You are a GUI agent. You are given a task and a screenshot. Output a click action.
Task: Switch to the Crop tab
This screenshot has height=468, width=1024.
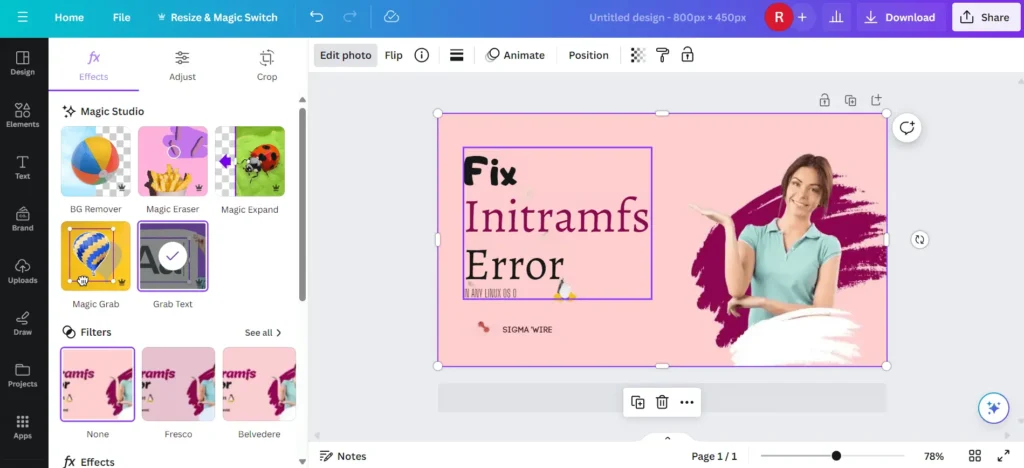(x=266, y=65)
